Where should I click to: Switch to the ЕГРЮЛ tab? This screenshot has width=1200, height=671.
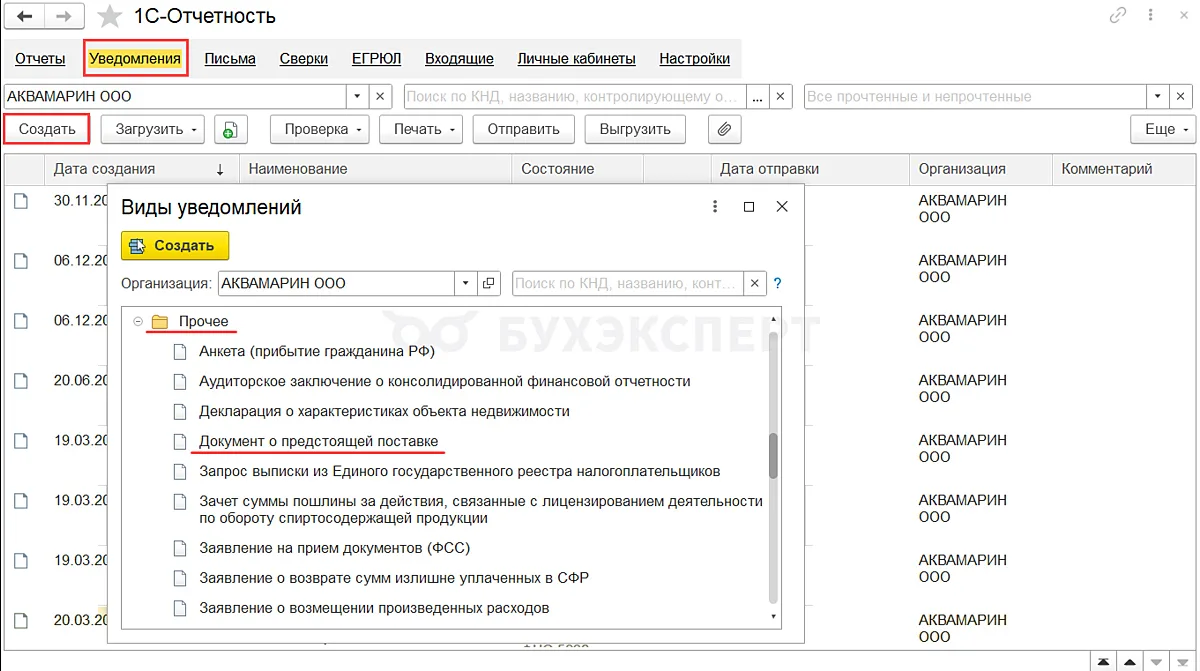pos(377,59)
